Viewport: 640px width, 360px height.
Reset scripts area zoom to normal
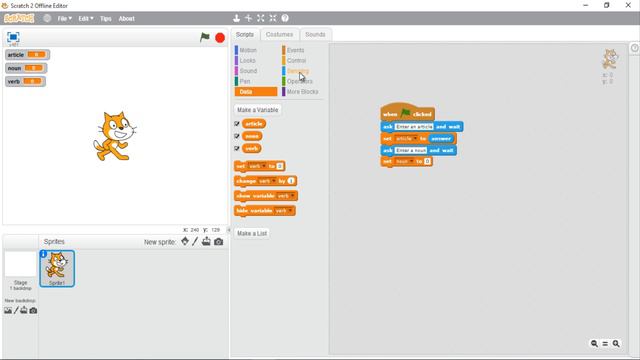point(605,344)
